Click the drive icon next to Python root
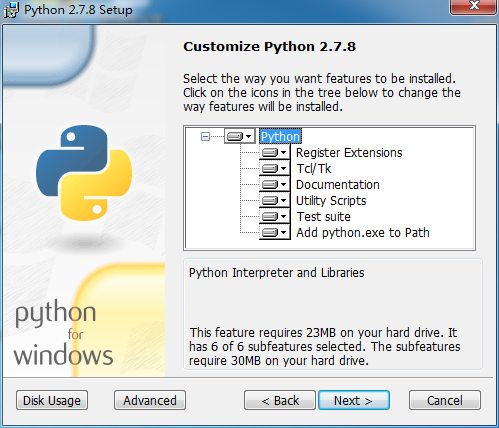499x428 pixels. 240,136
